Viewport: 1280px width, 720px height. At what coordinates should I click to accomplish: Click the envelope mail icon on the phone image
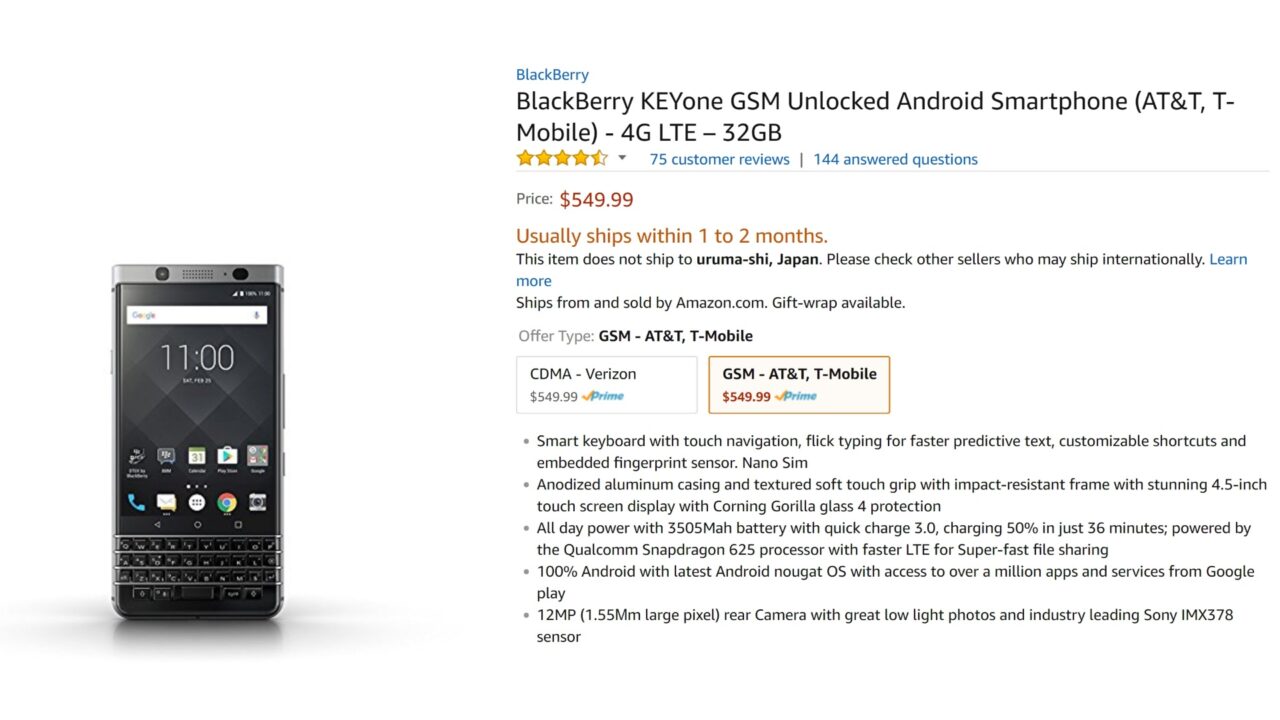click(166, 502)
